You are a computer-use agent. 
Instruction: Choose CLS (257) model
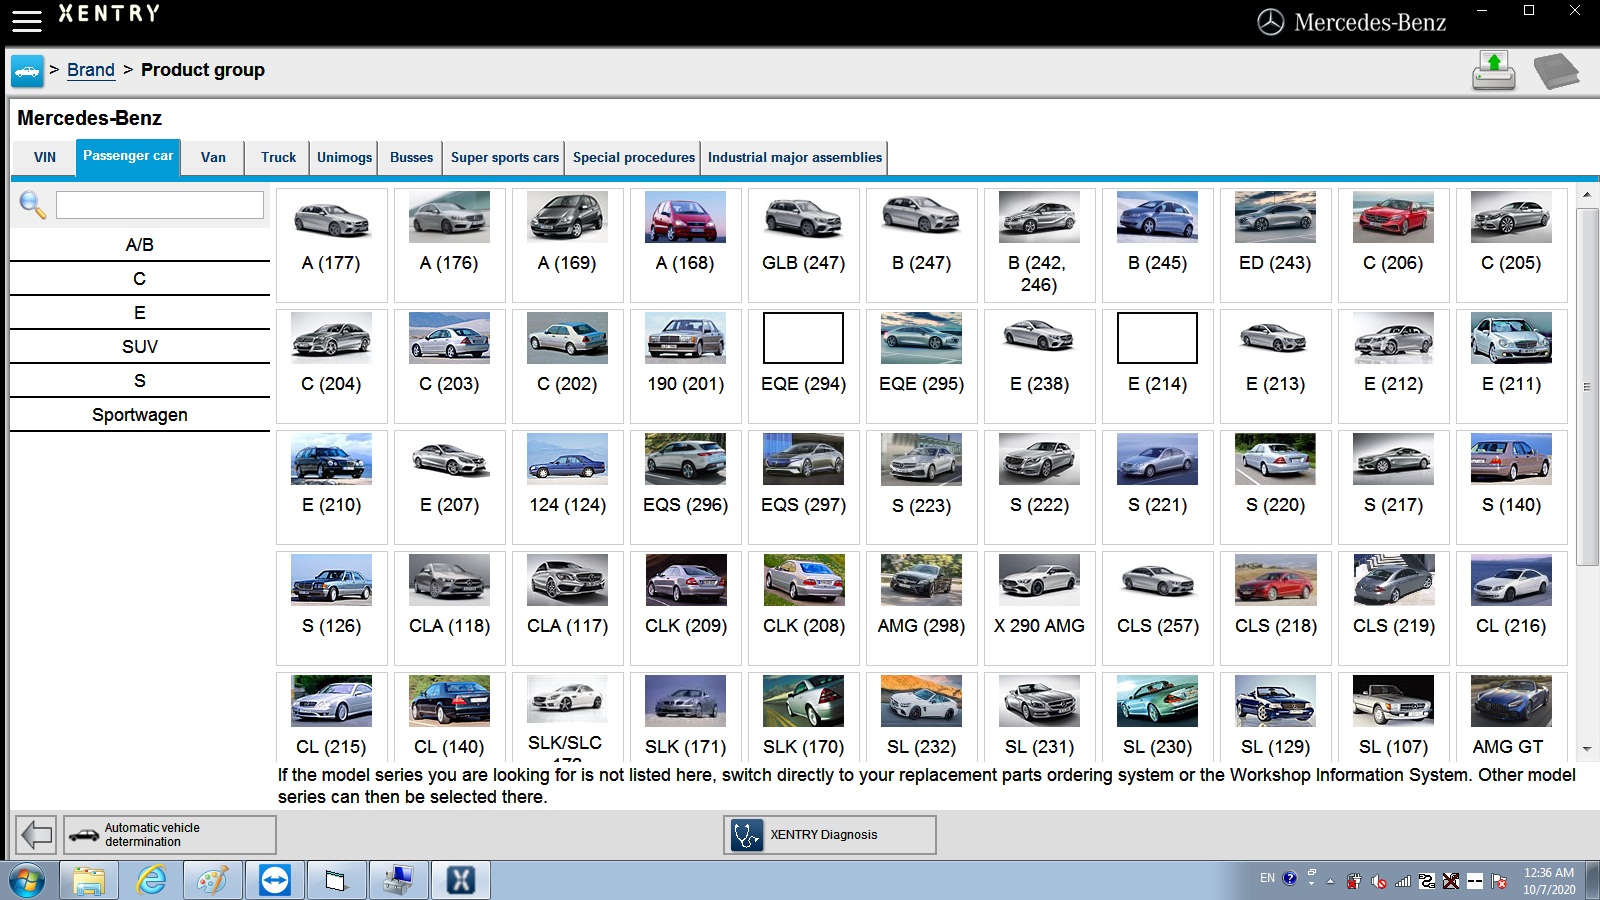point(1157,608)
